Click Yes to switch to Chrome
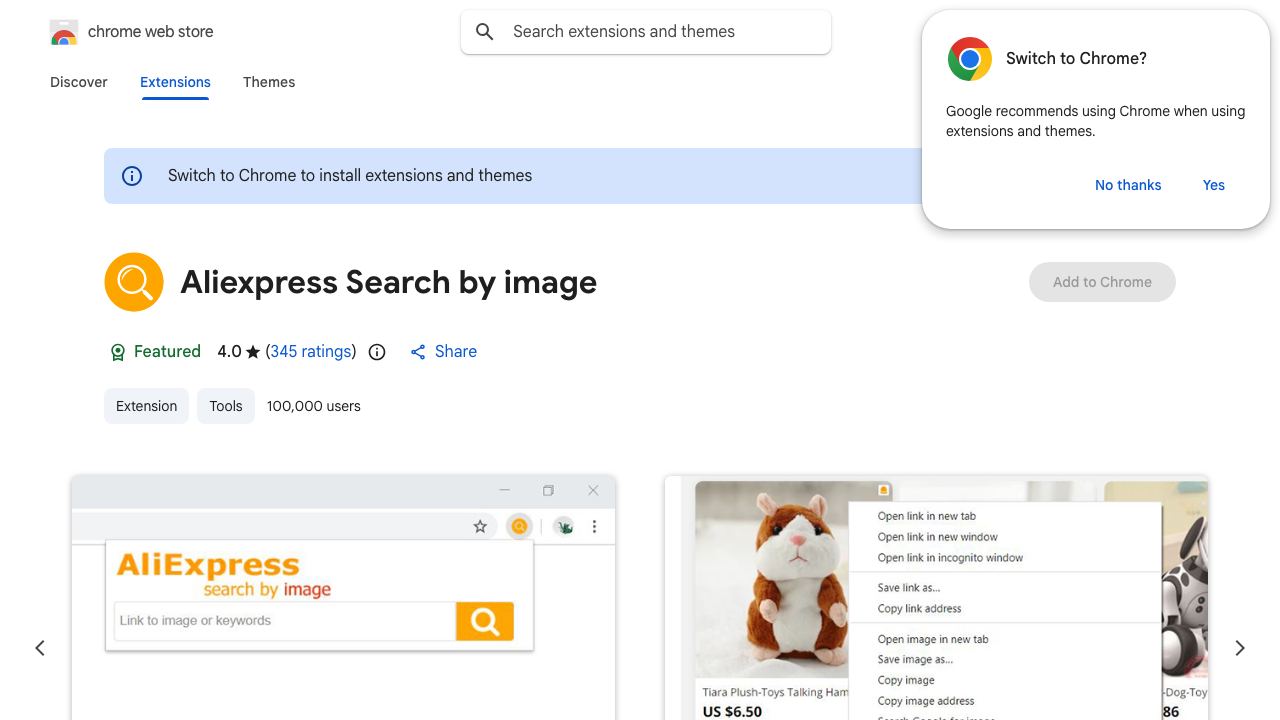Screen dimensions: 1280x720 1214,185
